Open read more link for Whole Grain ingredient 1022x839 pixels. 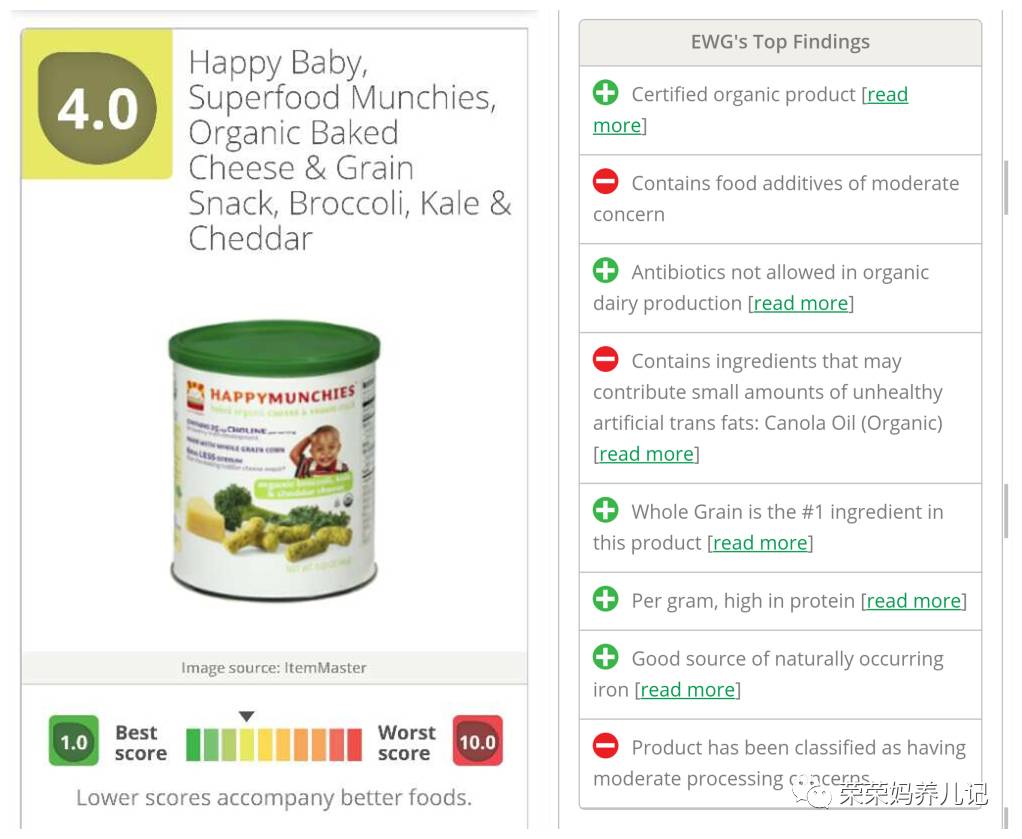[760, 543]
